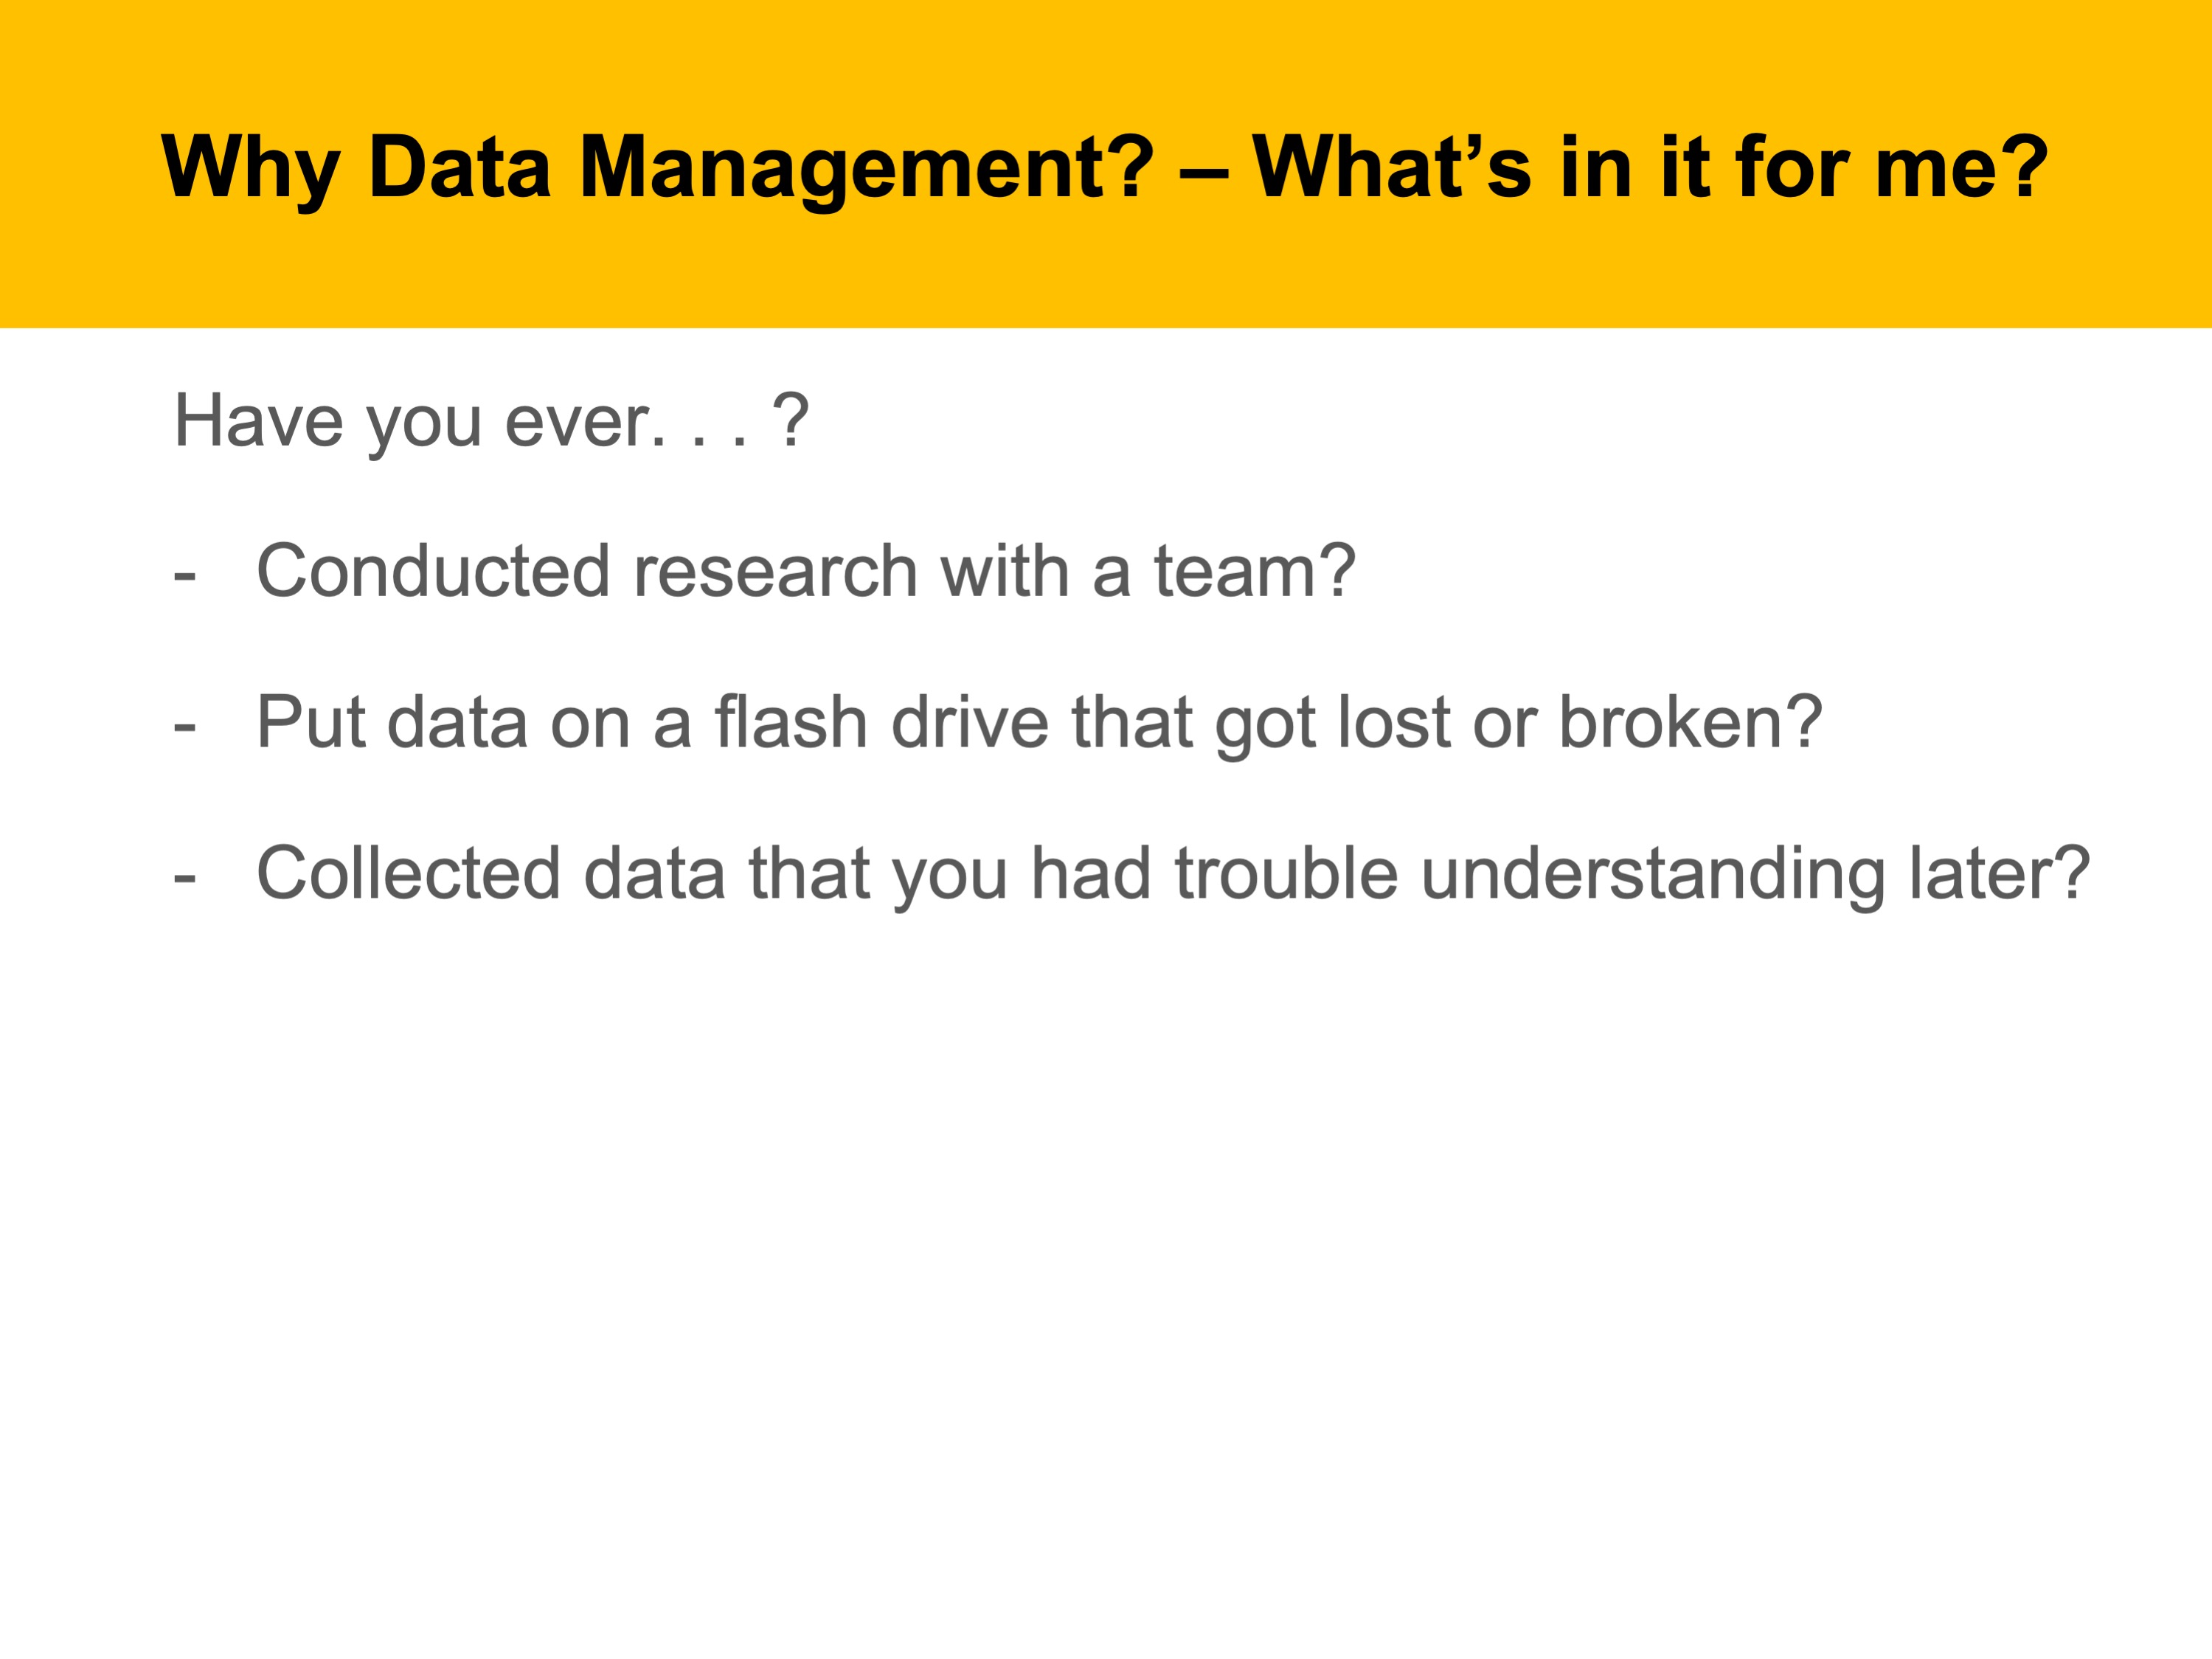Viewport: 2212px width, 1659px height.
Task: Click the dash before 'Put data'
Action: 184,727
